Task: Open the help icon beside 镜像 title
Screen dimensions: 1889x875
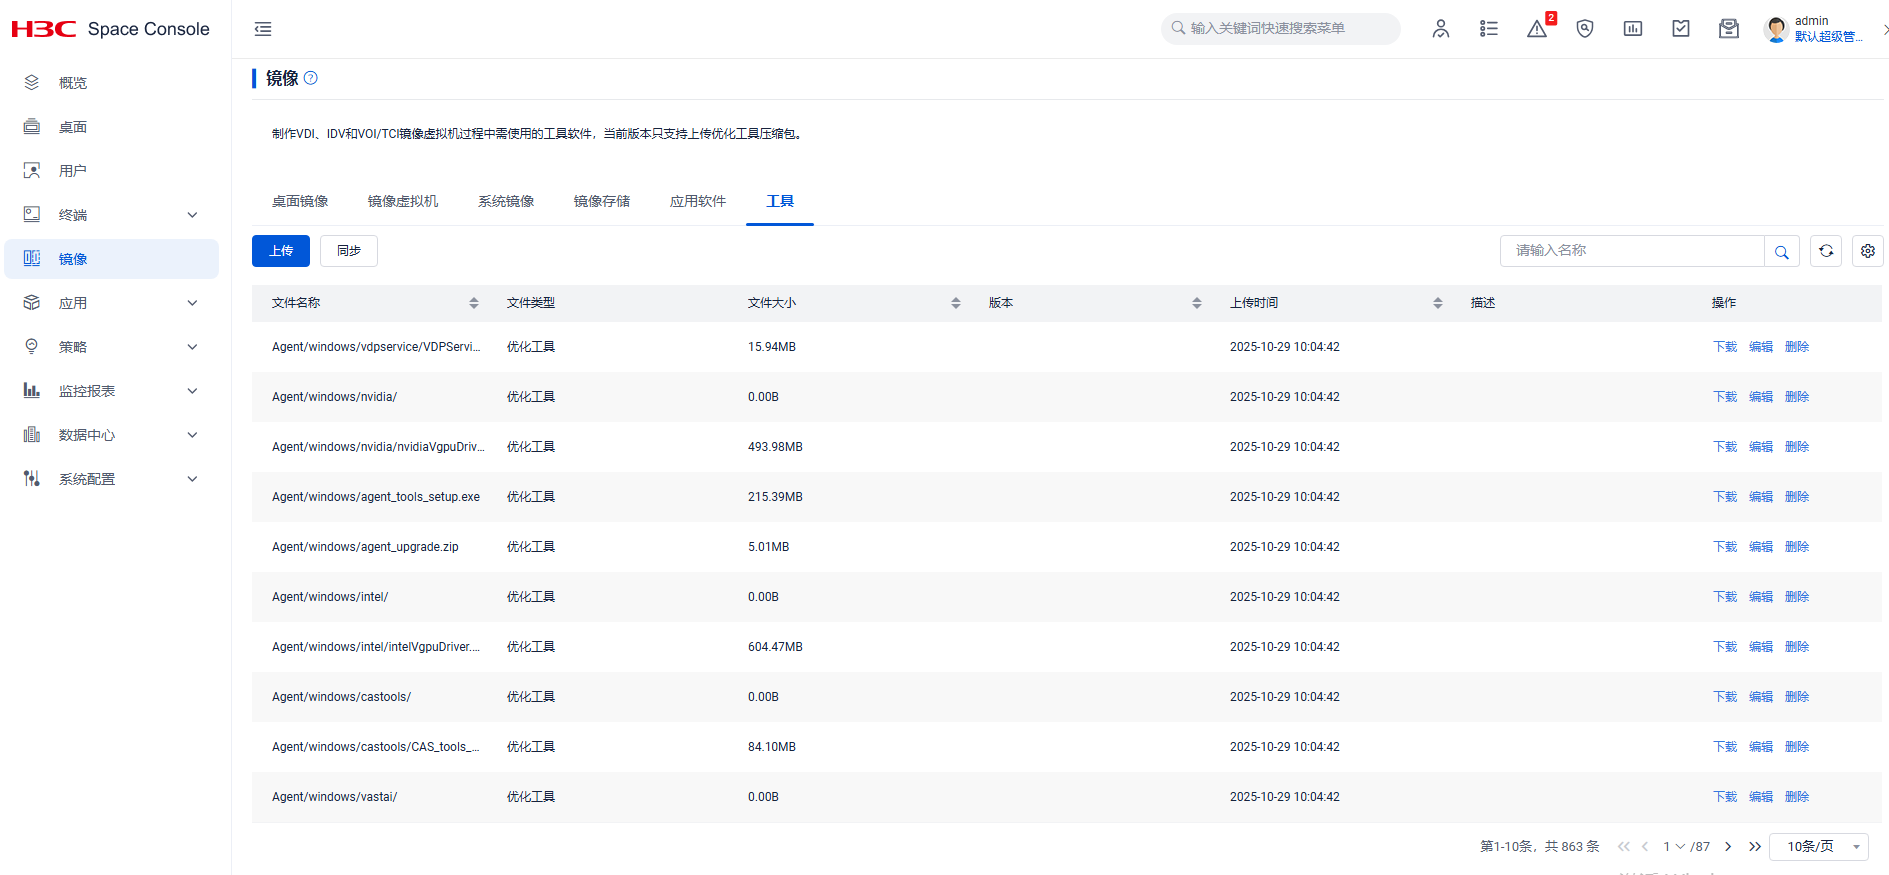Action: pyautogui.click(x=311, y=78)
